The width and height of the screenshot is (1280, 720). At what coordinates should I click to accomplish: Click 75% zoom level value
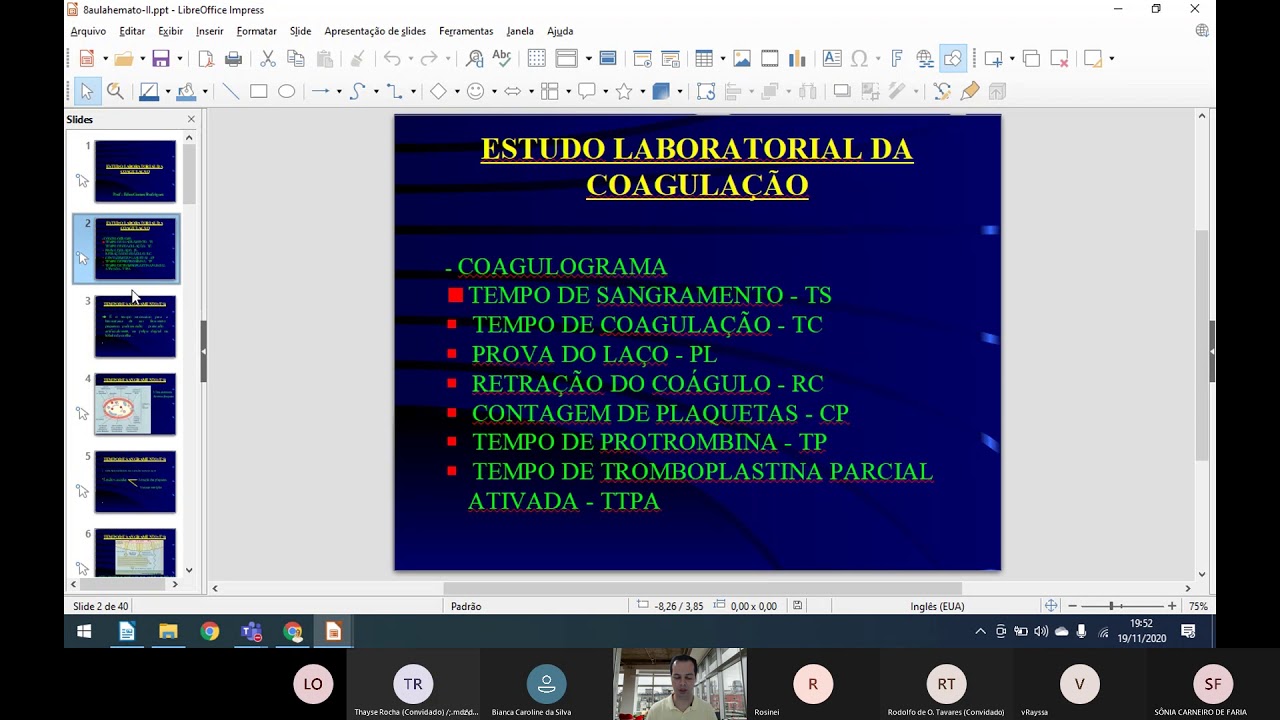click(1198, 606)
